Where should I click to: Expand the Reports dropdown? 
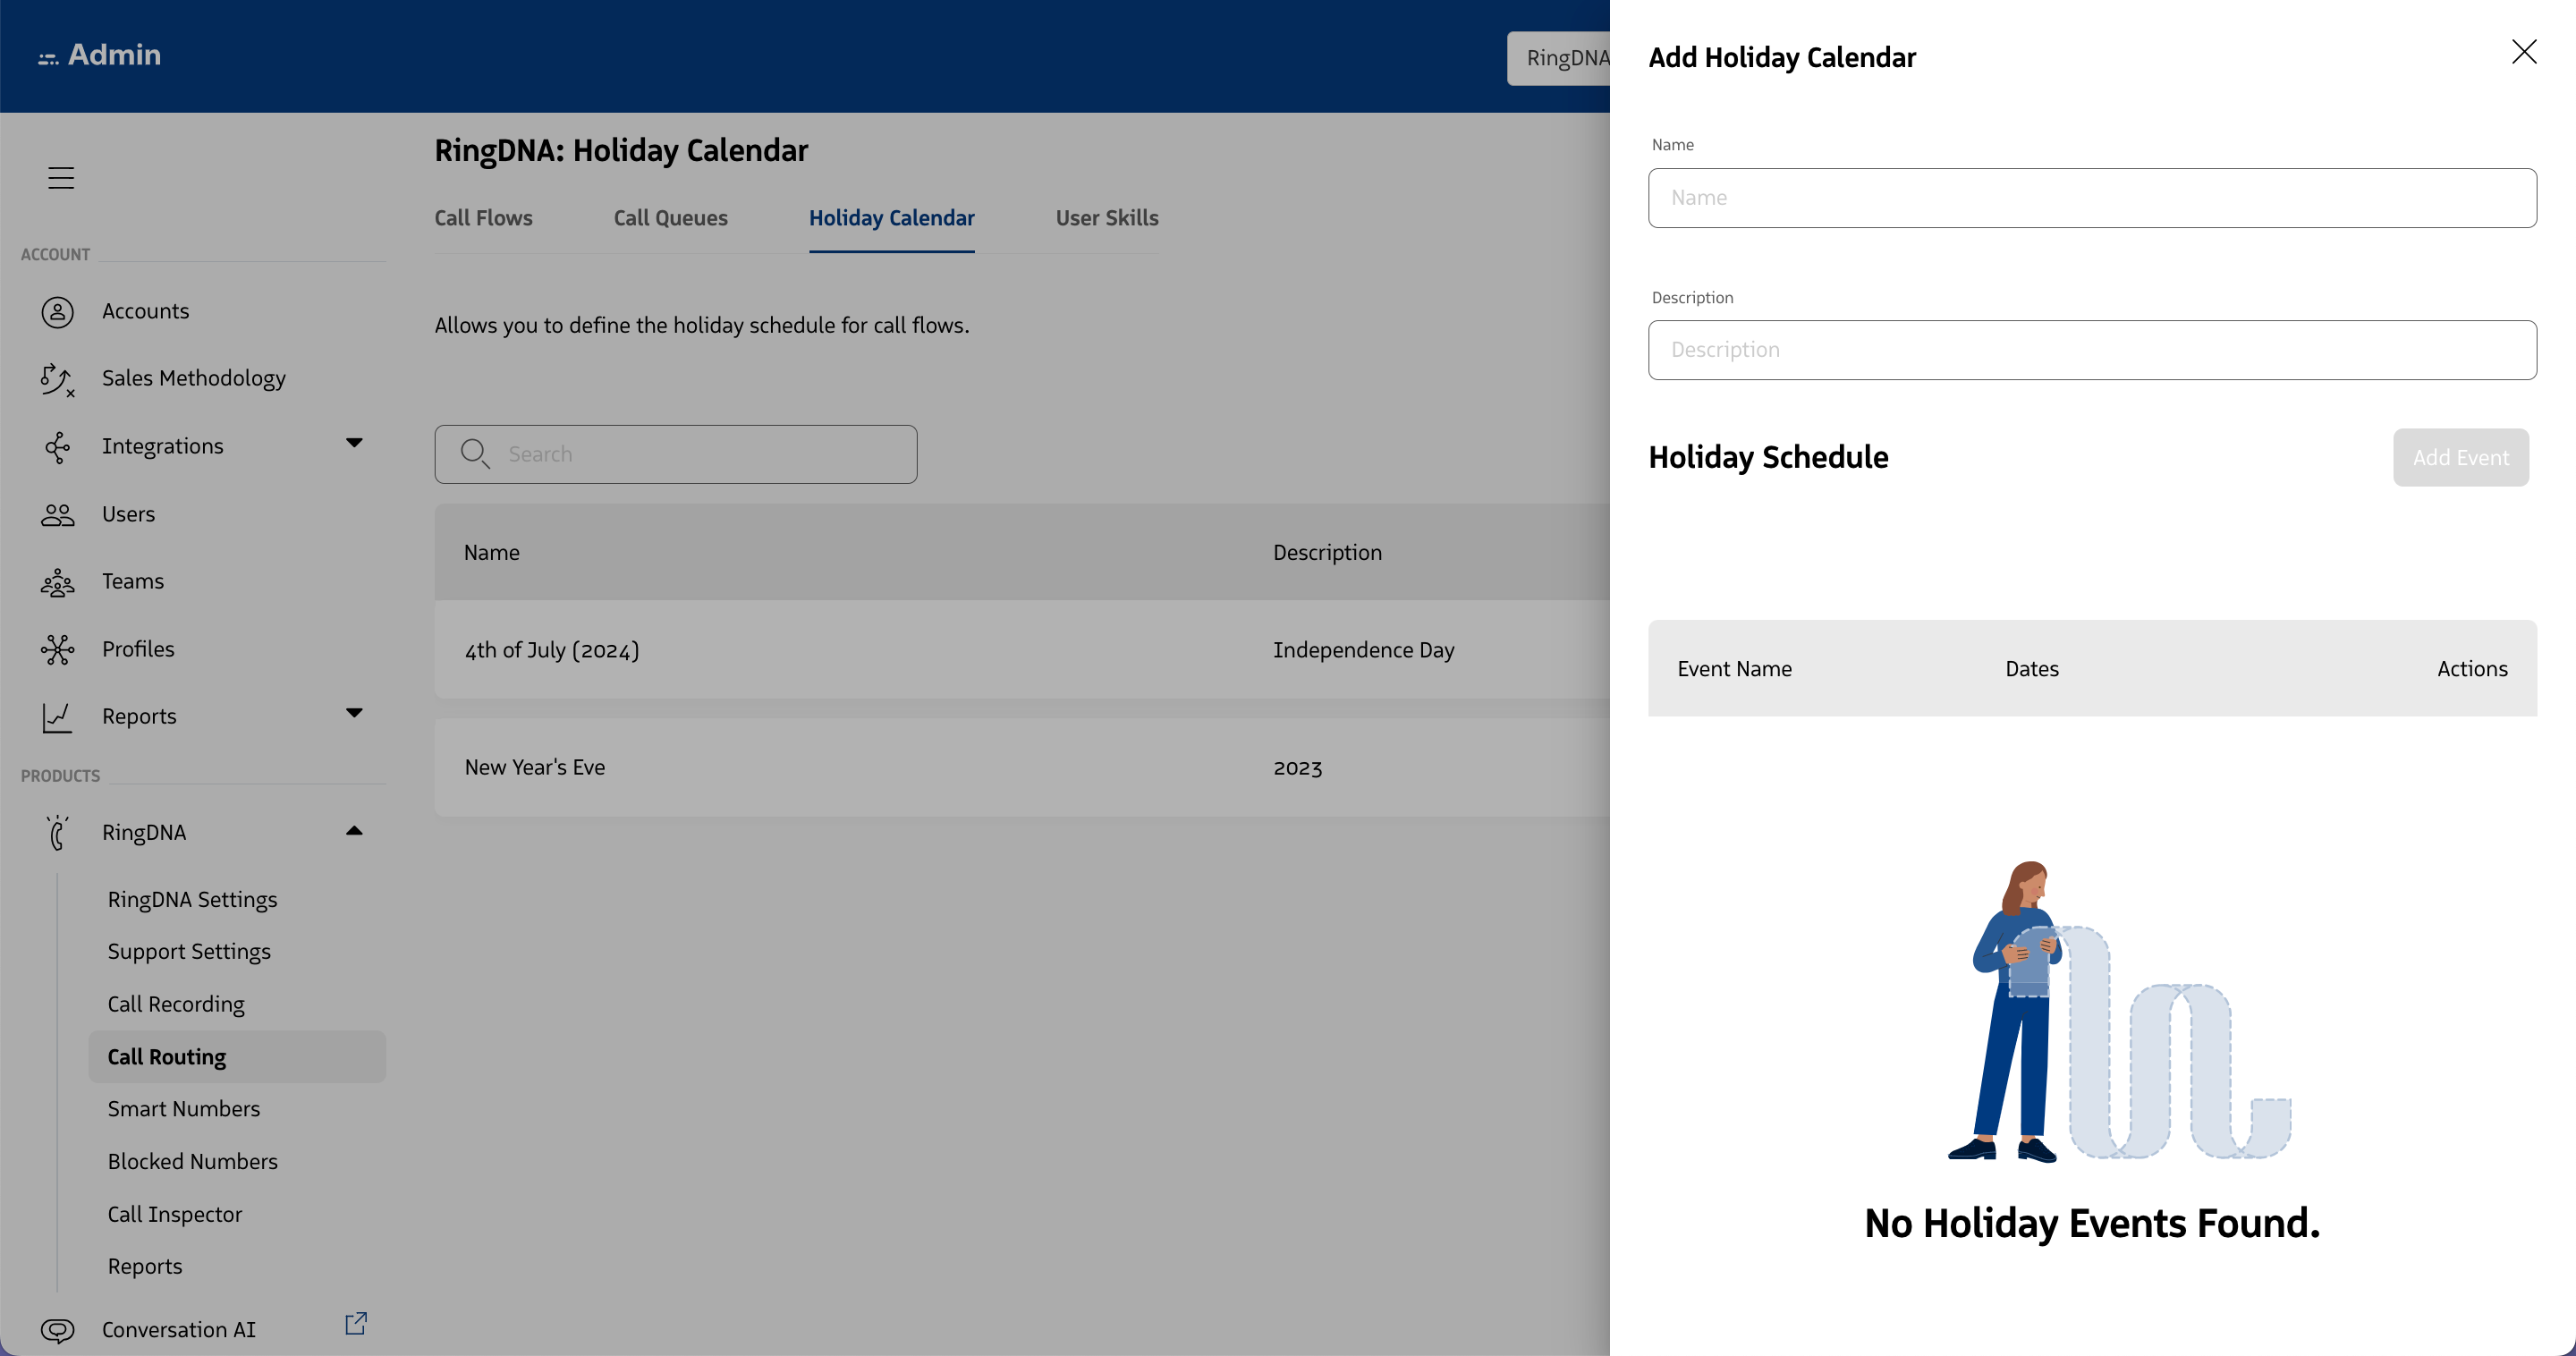[354, 713]
